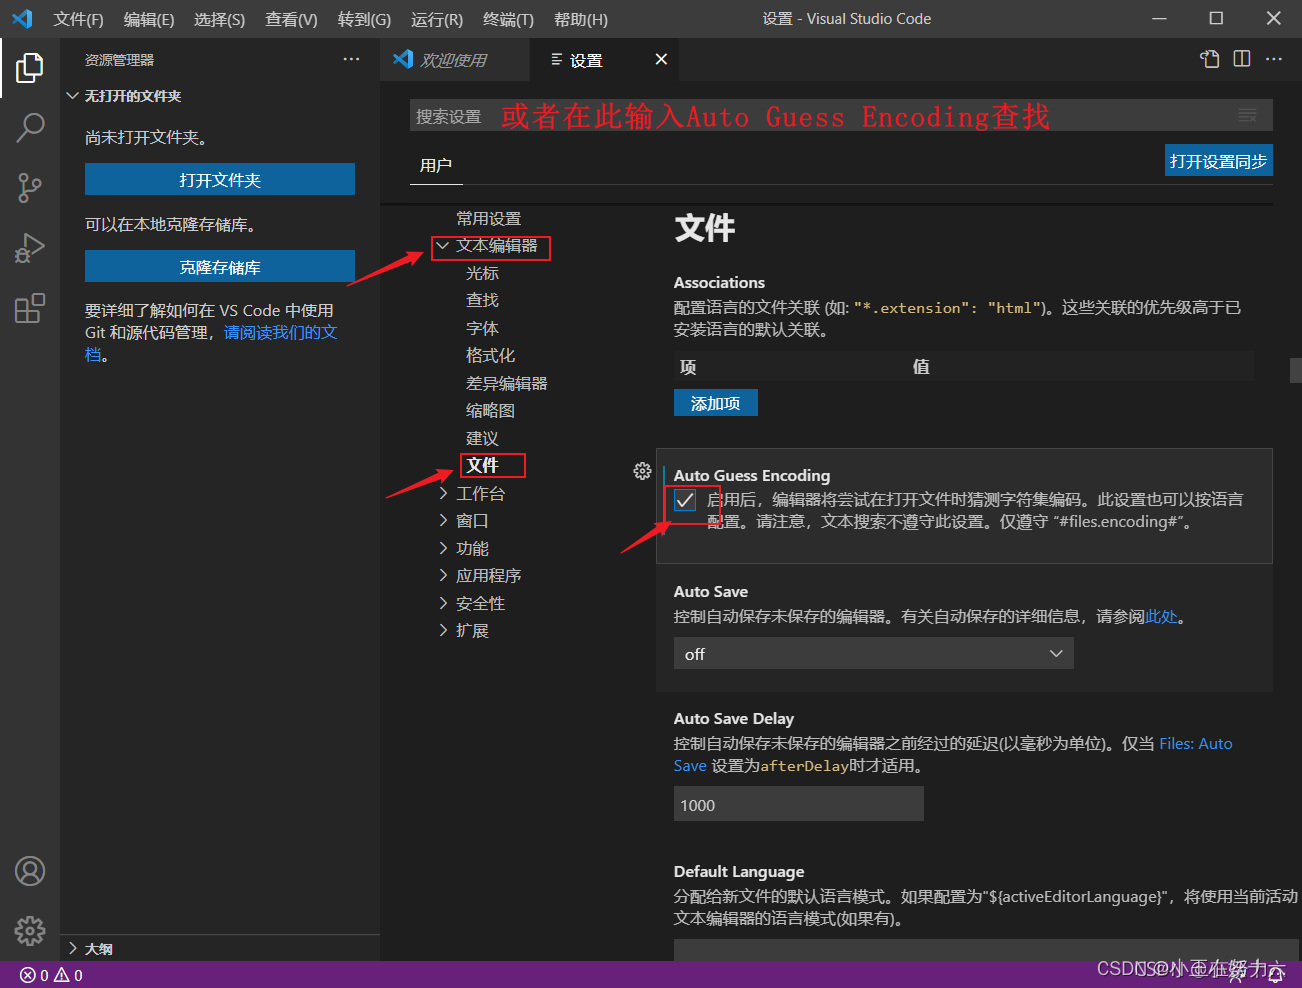
Task: Click the 克隆存储库 button
Action: (220, 267)
